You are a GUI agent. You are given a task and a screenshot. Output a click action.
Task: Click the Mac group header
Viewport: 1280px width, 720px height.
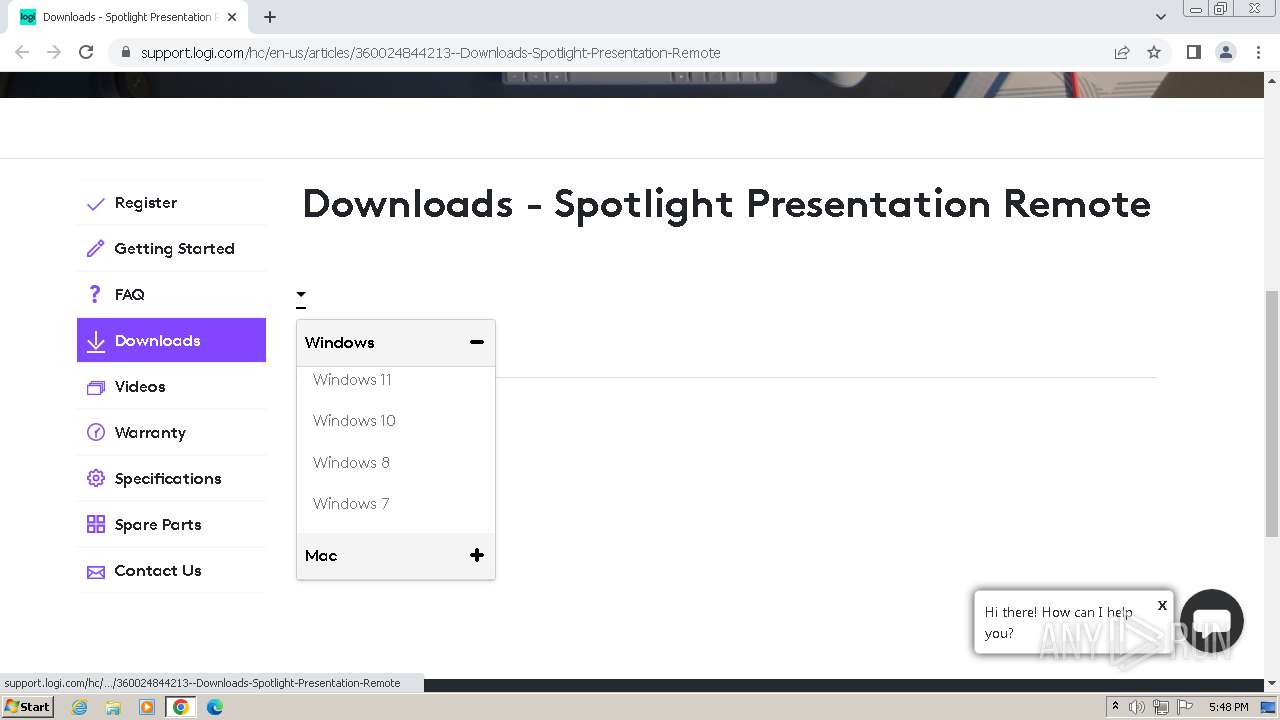[396, 555]
